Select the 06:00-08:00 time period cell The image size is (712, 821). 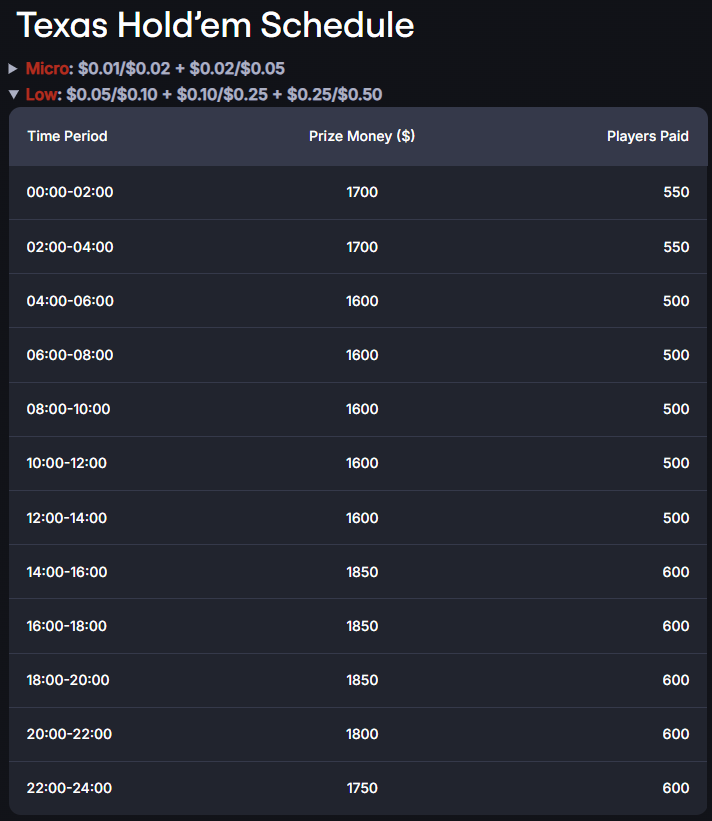70,355
